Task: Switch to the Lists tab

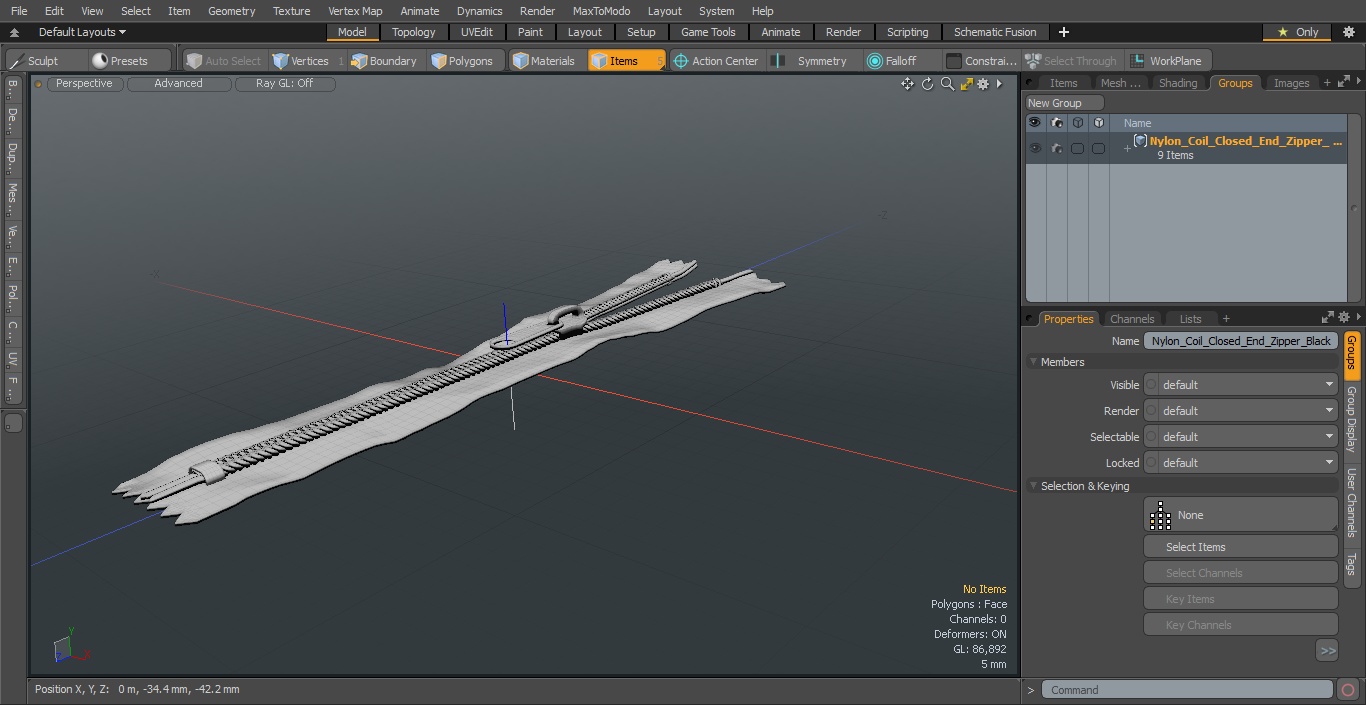Action: (1190, 319)
